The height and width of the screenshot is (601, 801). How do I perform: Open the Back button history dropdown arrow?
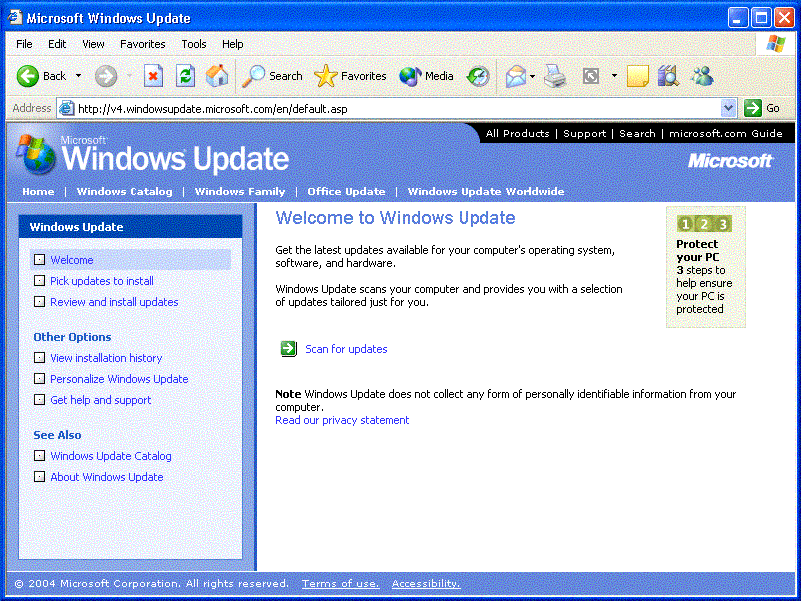pos(78,76)
